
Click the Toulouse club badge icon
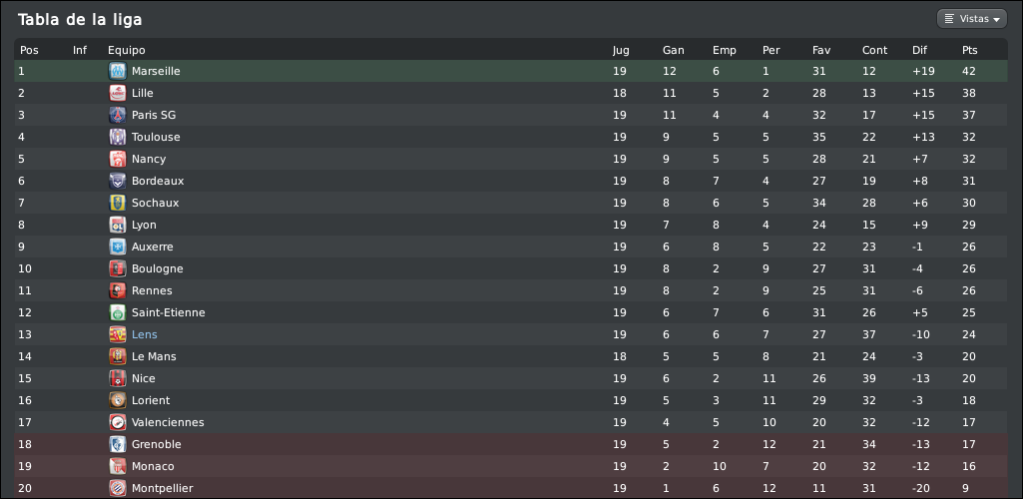click(117, 137)
